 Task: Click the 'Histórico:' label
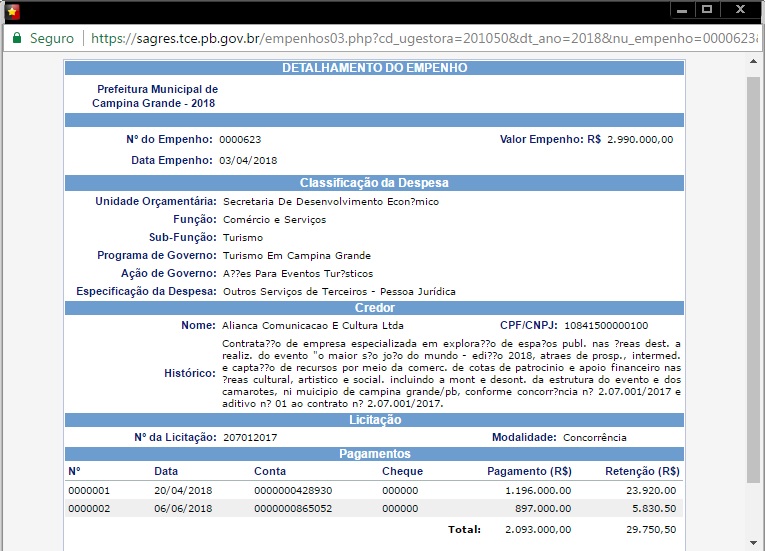coord(190,373)
